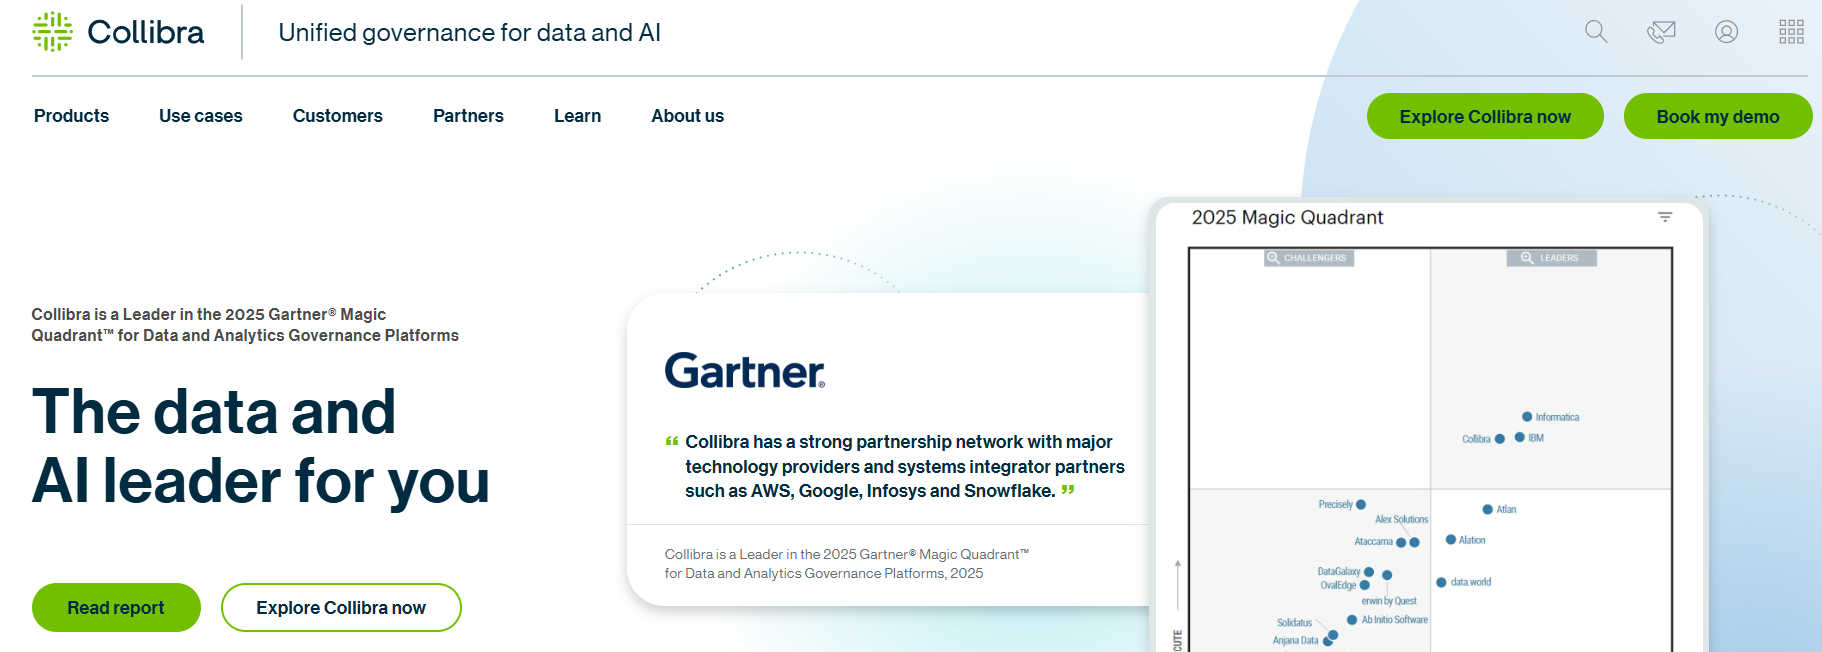1822x652 pixels.
Task: Click the Collibra logo icon
Action: (x=52, y=32)
